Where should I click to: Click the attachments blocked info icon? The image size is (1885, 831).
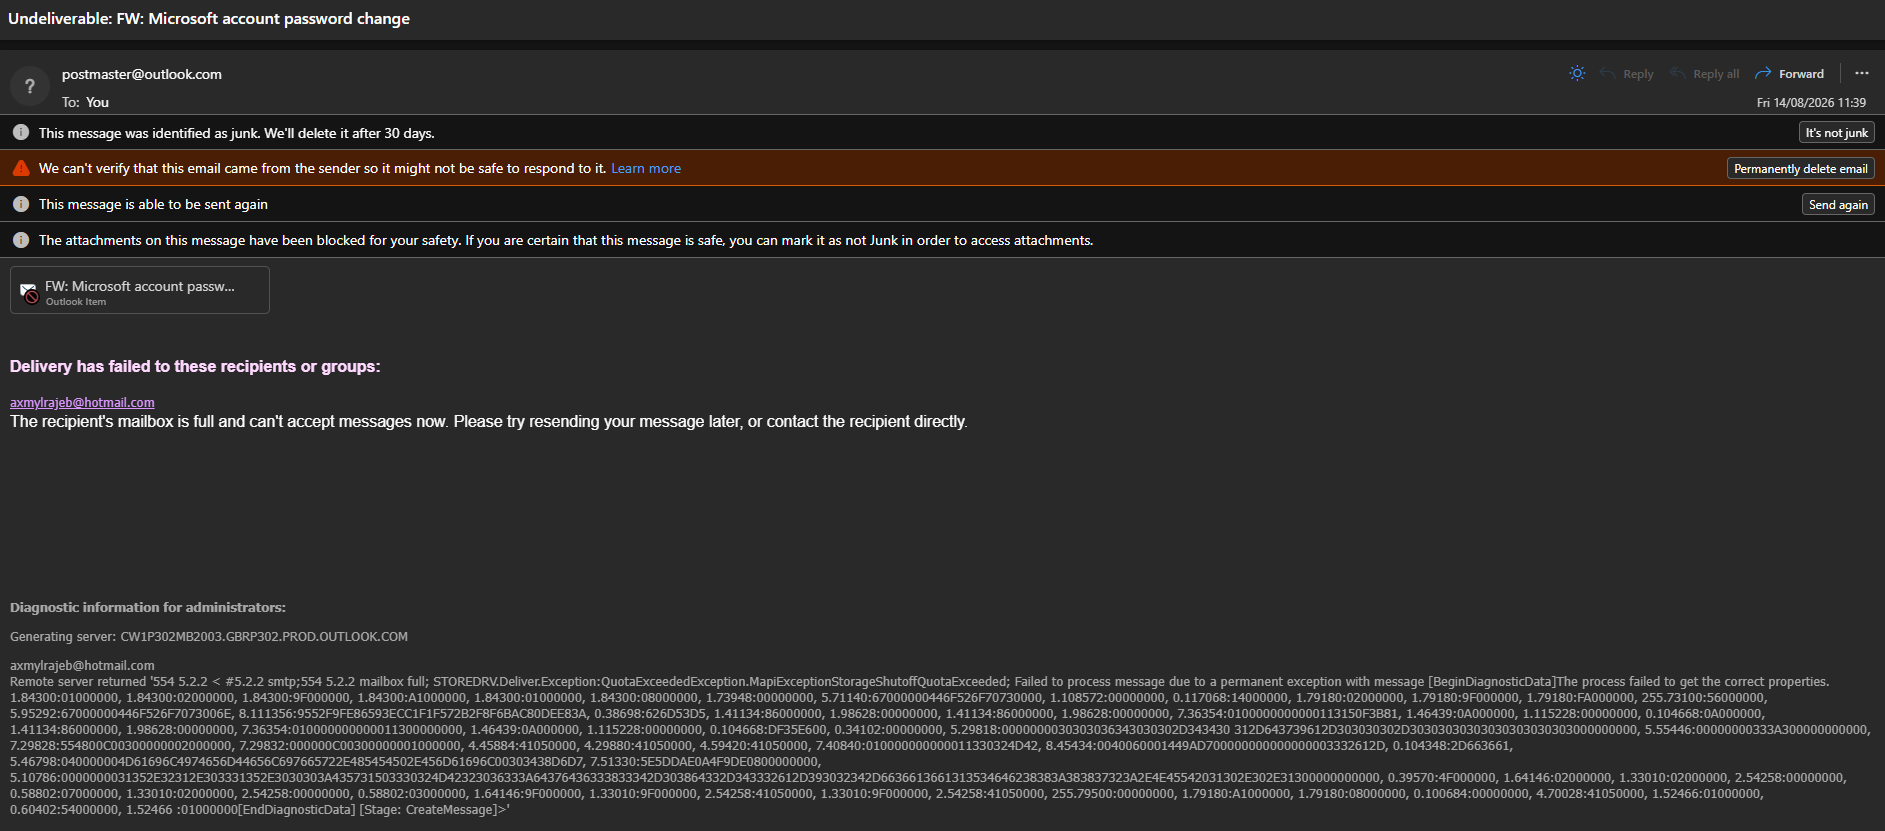pyautogui.click(x=21, y=240)
